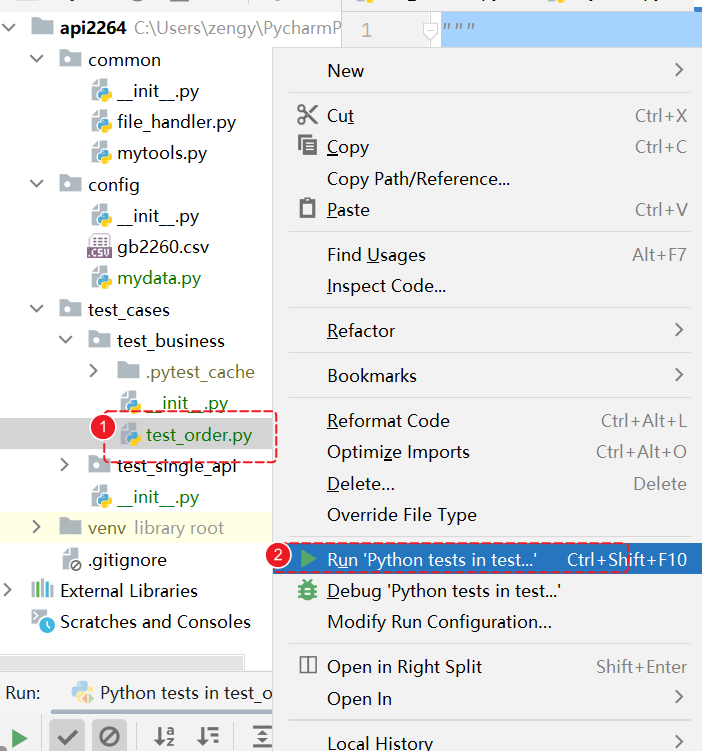
Task: Click the Debug bug icon
Action: coord(307,590)
